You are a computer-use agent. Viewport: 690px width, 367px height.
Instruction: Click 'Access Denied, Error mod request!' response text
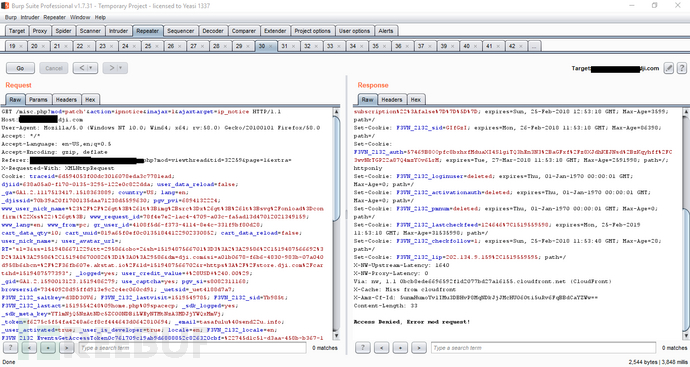(x=412, y=322)
